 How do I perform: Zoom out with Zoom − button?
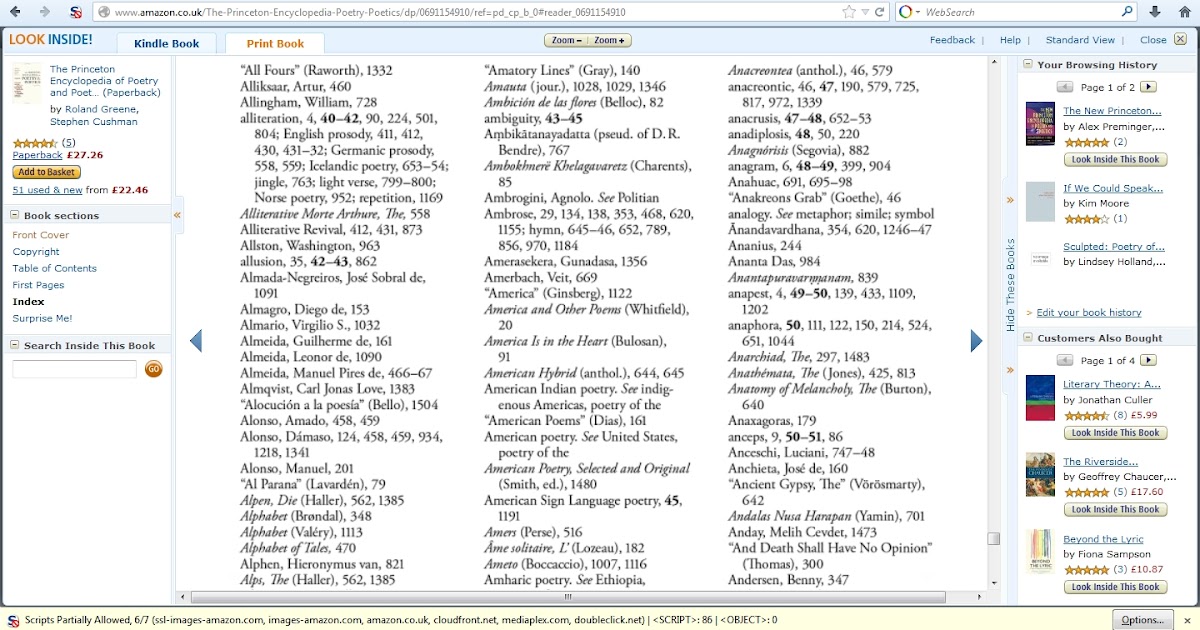(566, 40)
